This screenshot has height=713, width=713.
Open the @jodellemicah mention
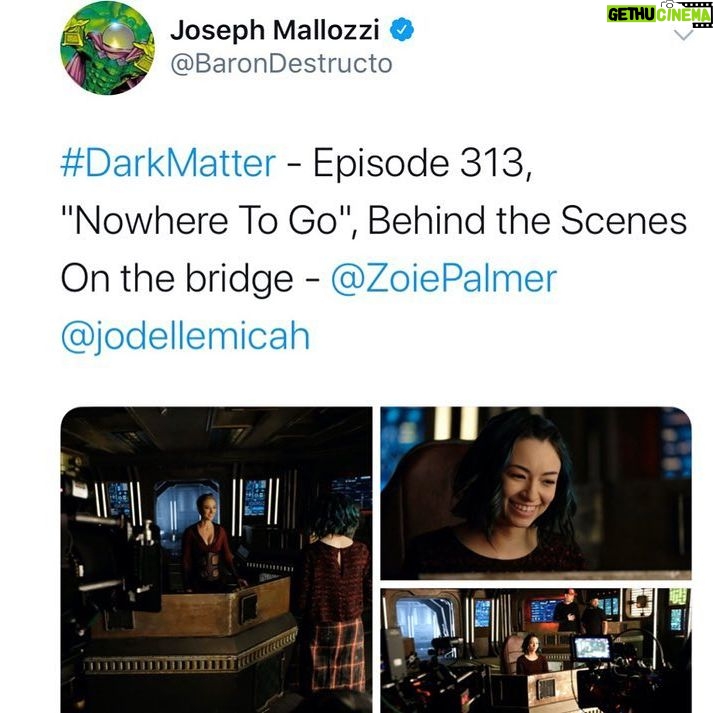186,337
